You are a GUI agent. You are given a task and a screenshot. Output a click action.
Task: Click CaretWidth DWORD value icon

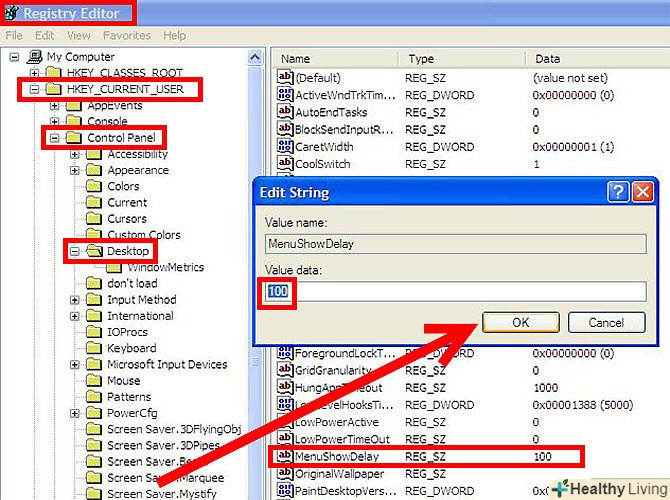(285, 146)
